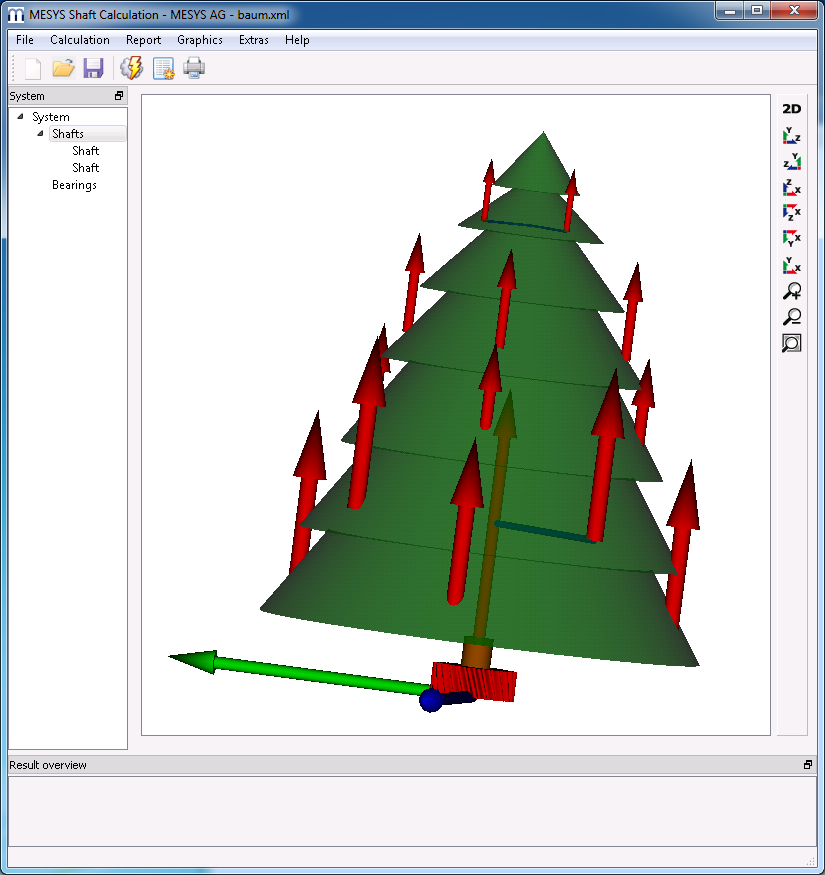Open the Report menu
Screen dimensions: 825x875
click(143, 40)
